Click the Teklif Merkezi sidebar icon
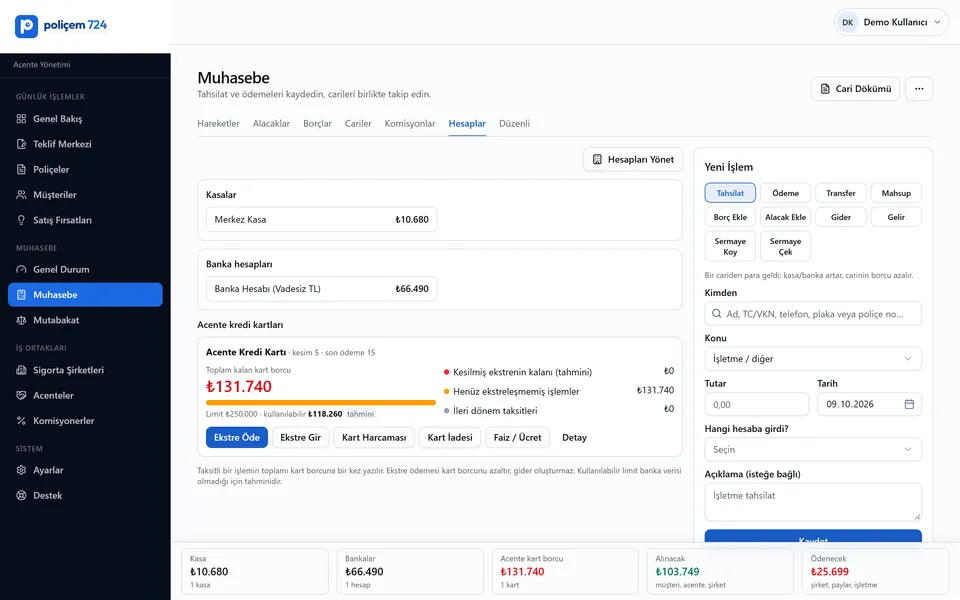Image resolution: width=960 pixels, height=600 pixels. 21,144
